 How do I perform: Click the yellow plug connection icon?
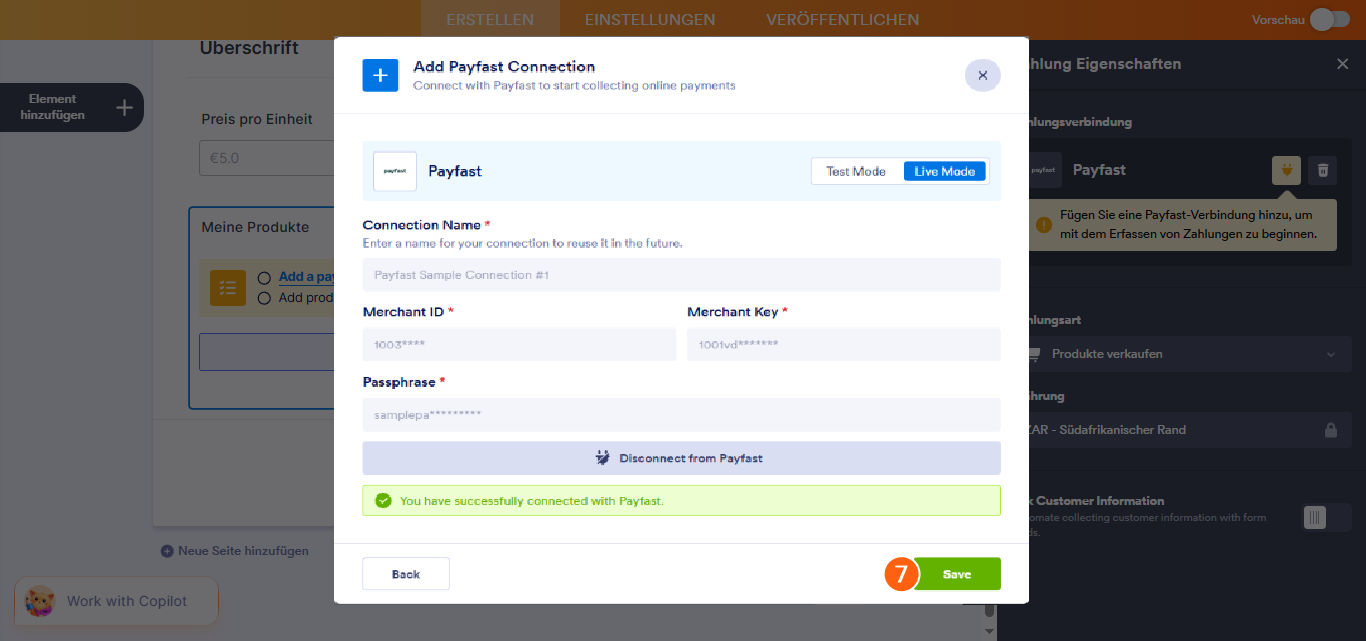point(1286,170)
